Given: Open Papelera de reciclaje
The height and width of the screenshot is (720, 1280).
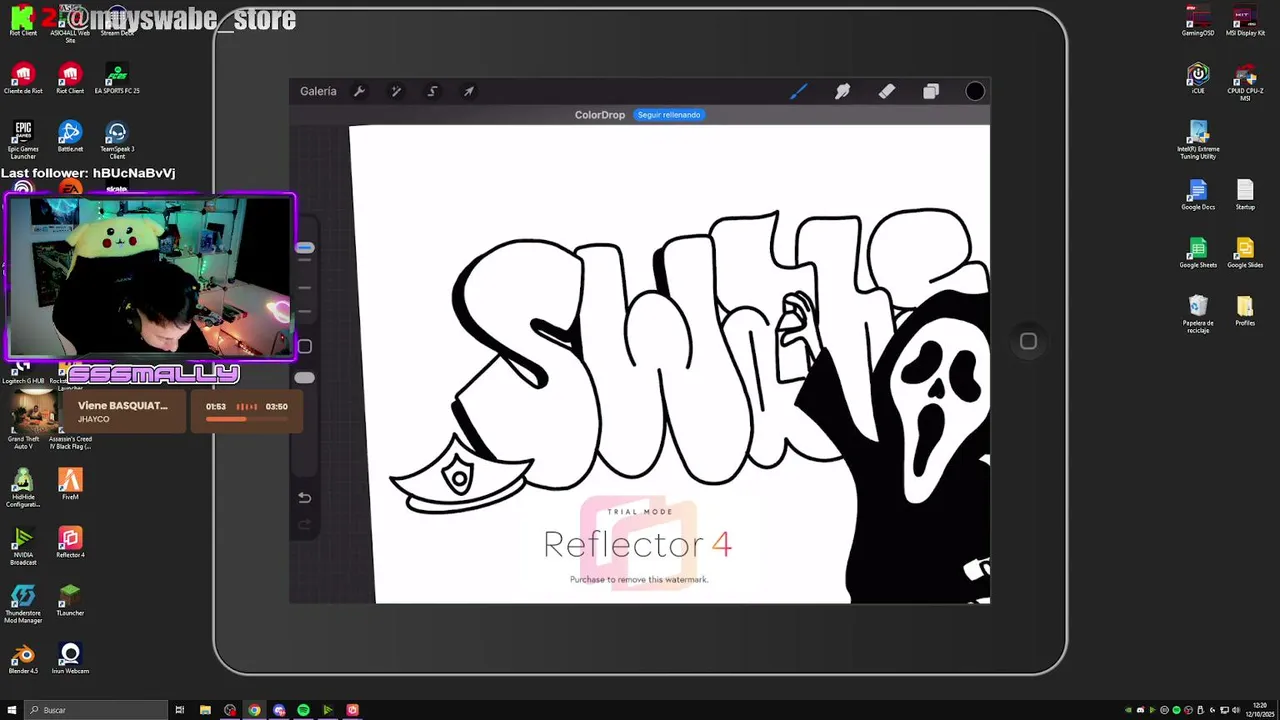Looking at the screenshot, I should coord(1198,314).
